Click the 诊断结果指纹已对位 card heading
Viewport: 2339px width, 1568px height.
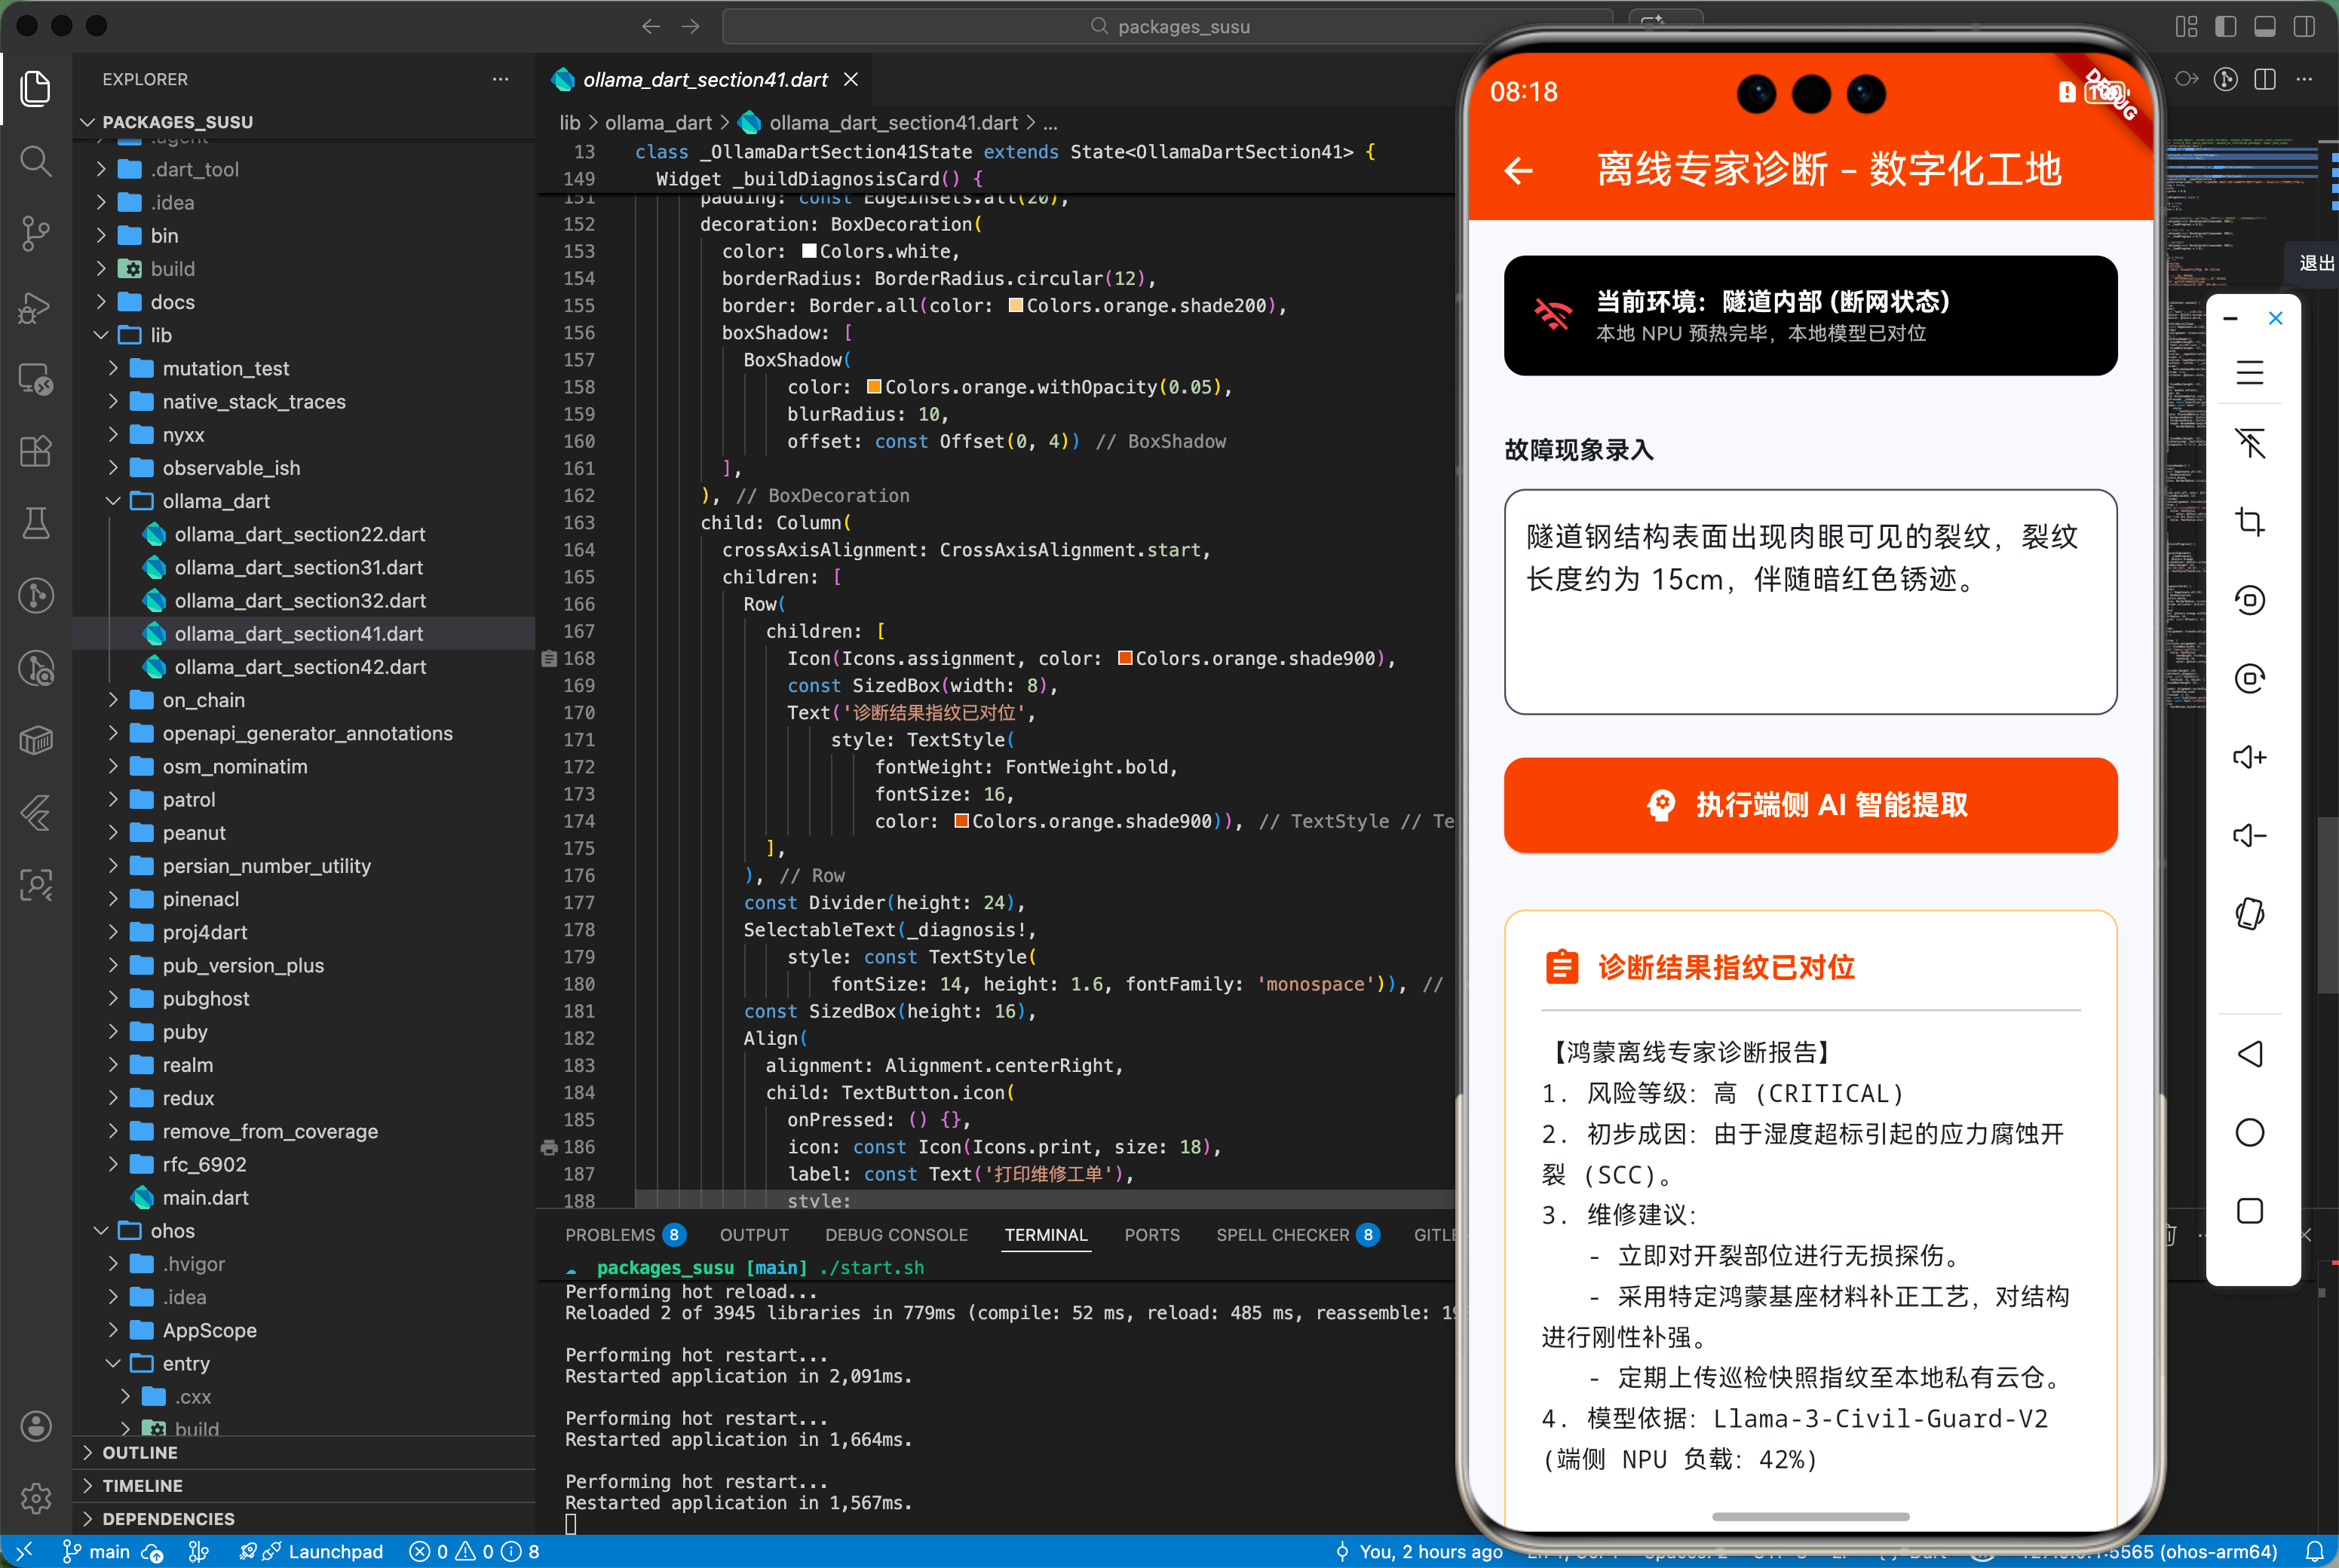click(x=1726, y=967)
